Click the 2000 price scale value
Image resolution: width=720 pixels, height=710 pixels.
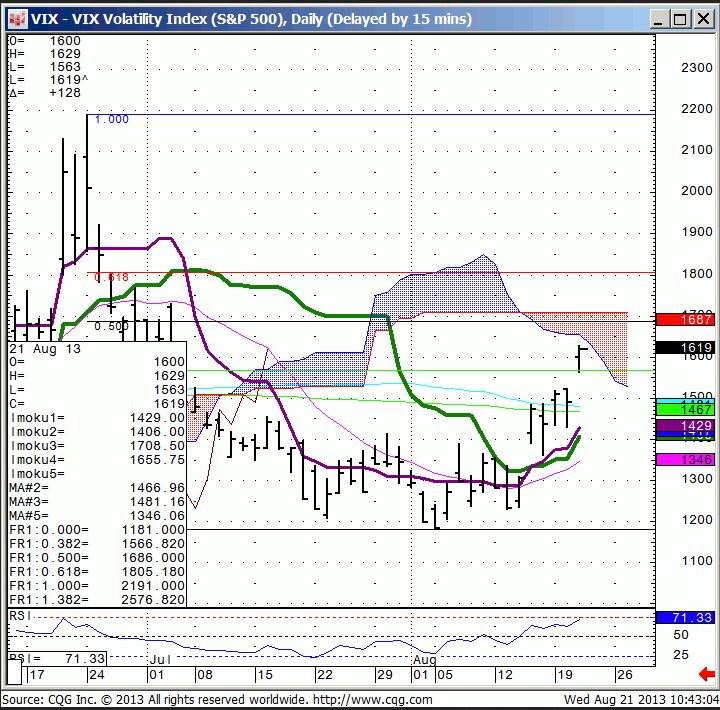[x=697, y=191]
